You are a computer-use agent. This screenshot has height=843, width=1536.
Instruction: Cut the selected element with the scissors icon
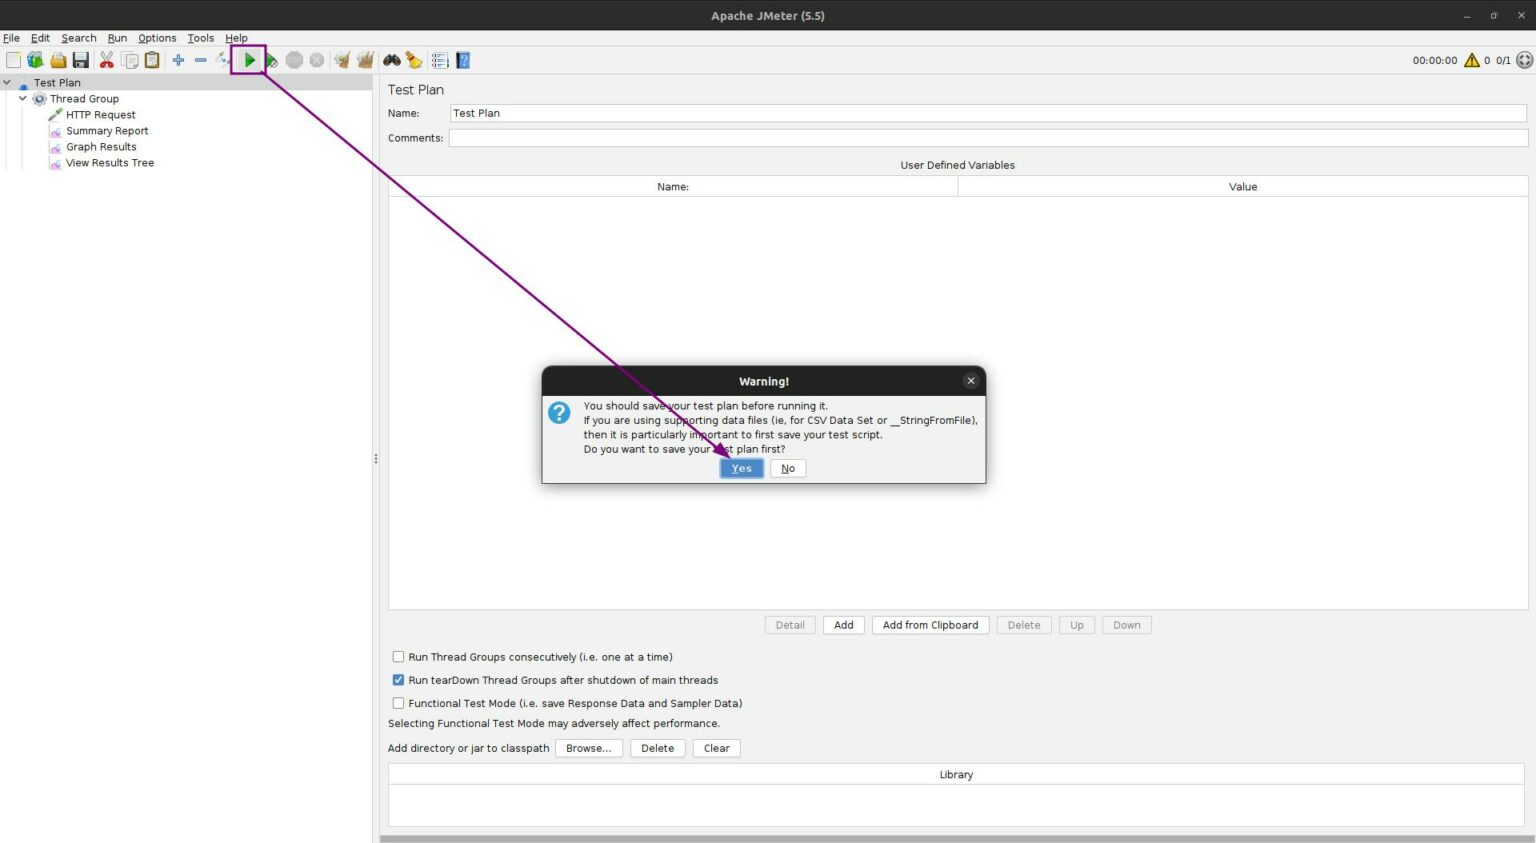107,60
